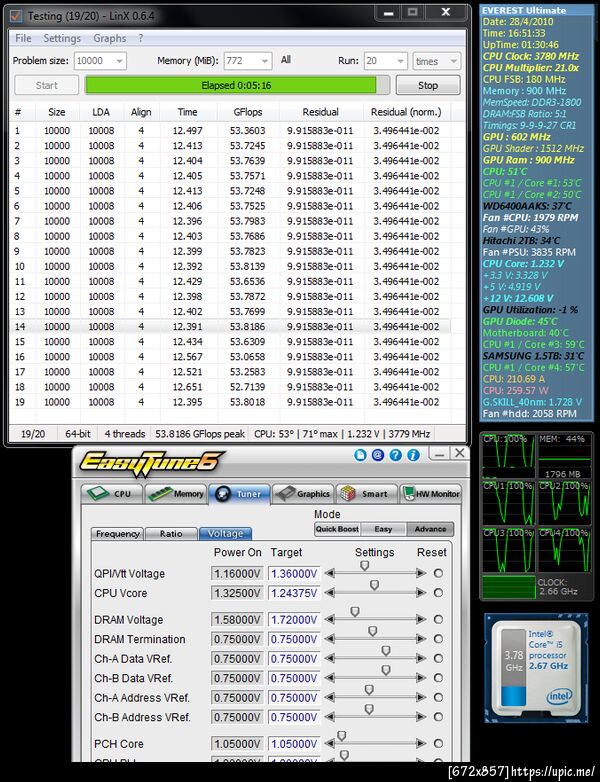Image resolution: width=600 pixels, height=782 pixels.
Task: Click the CPU Vcore target value field
Action: [x=294, y=593]
